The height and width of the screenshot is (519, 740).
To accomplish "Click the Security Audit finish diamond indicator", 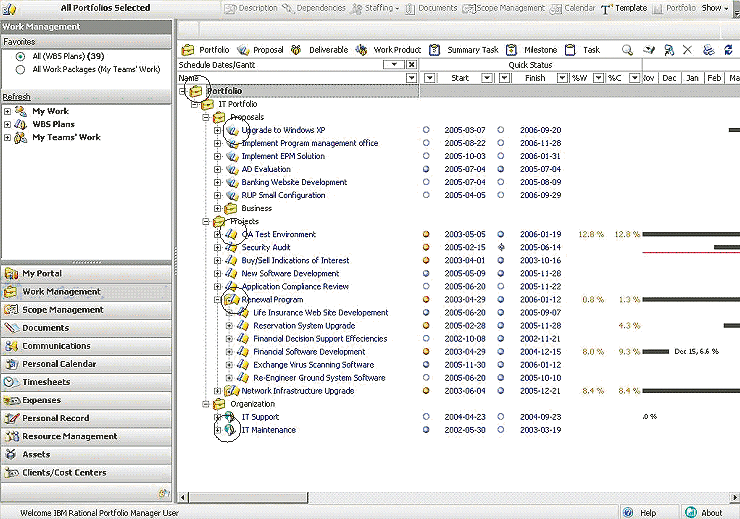I will [x=501, y=247].
